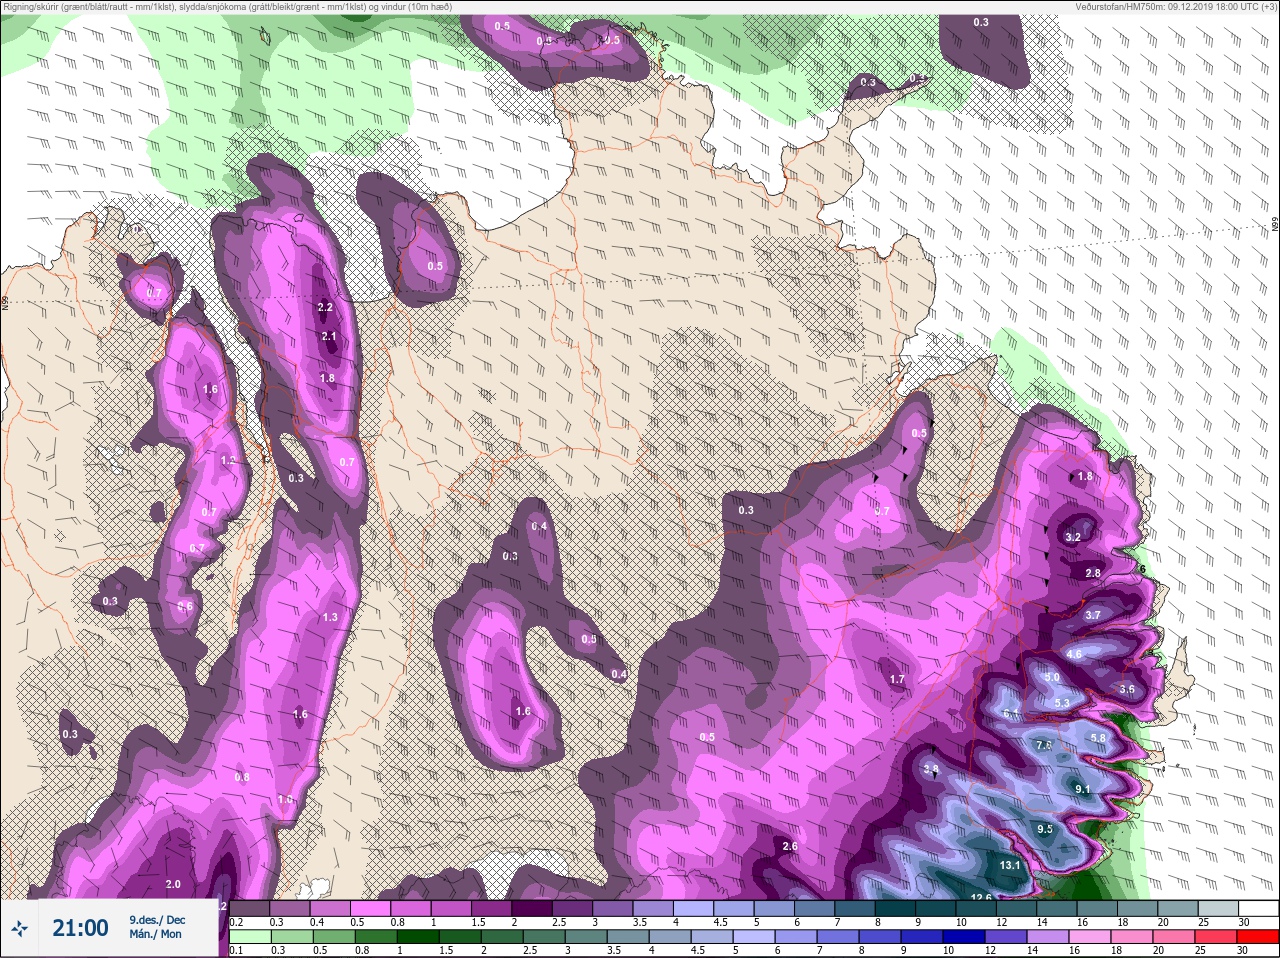Click the 9.1 precipitation value on the map
Screen dimensions: 1280x958
coord(1082,789)
